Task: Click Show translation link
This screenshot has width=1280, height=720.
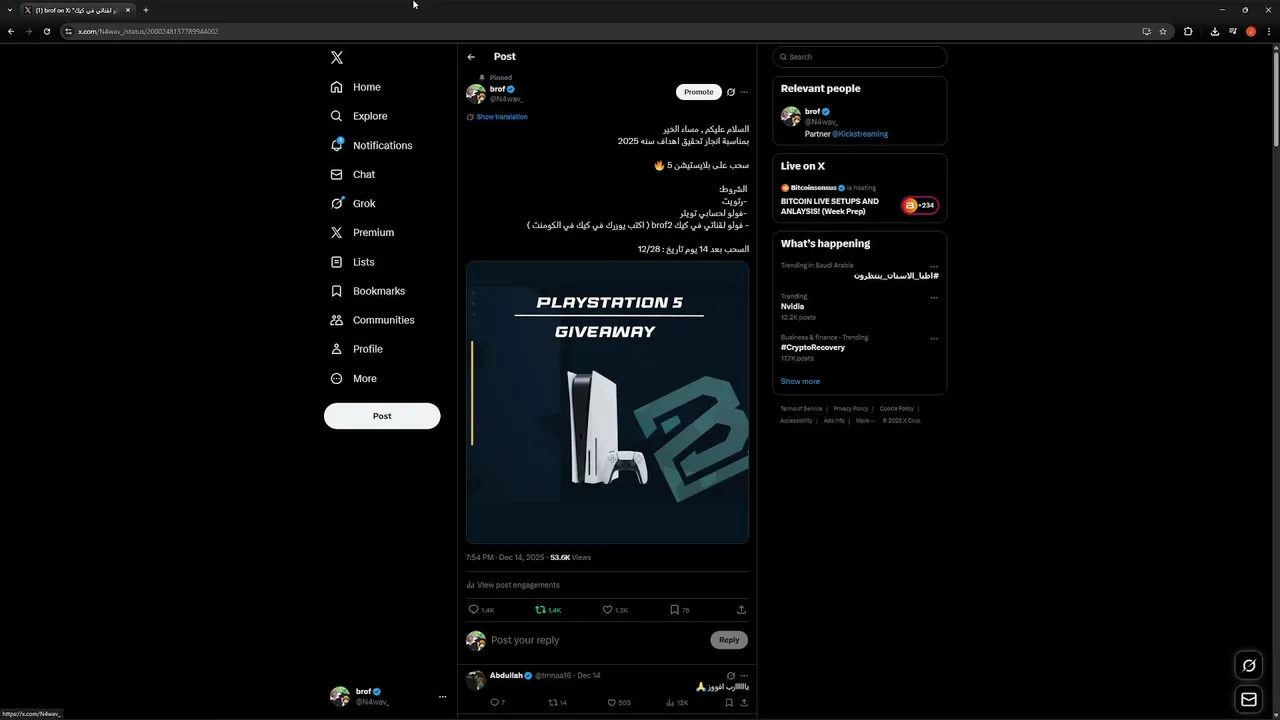Action: click(501, 117)
